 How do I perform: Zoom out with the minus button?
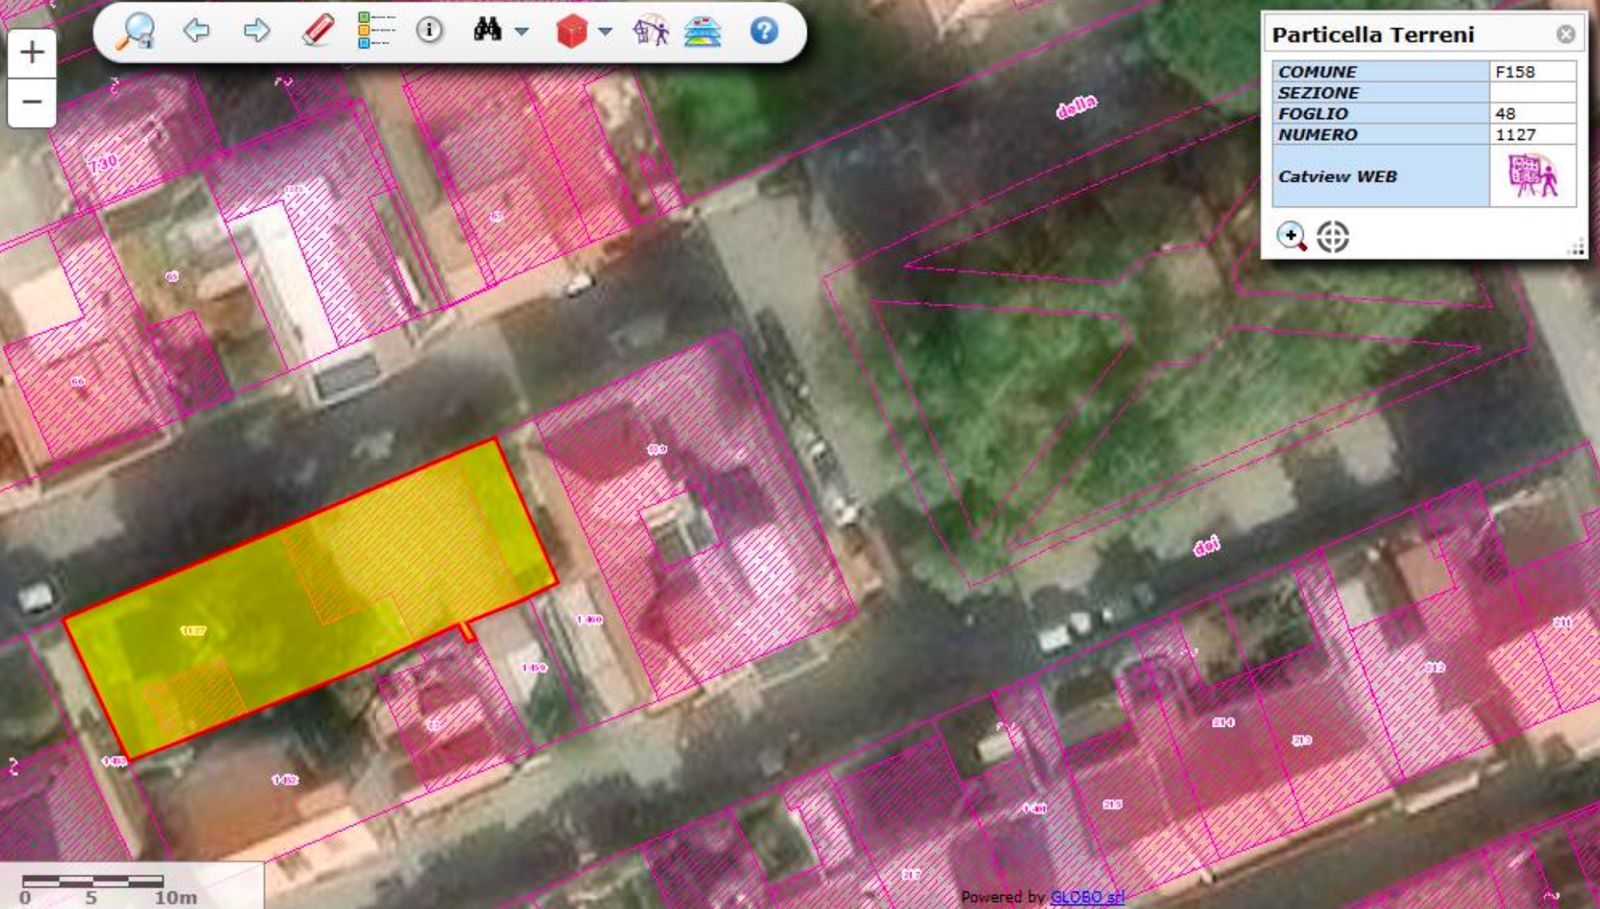pyautogui.click(x=32, y=102)
